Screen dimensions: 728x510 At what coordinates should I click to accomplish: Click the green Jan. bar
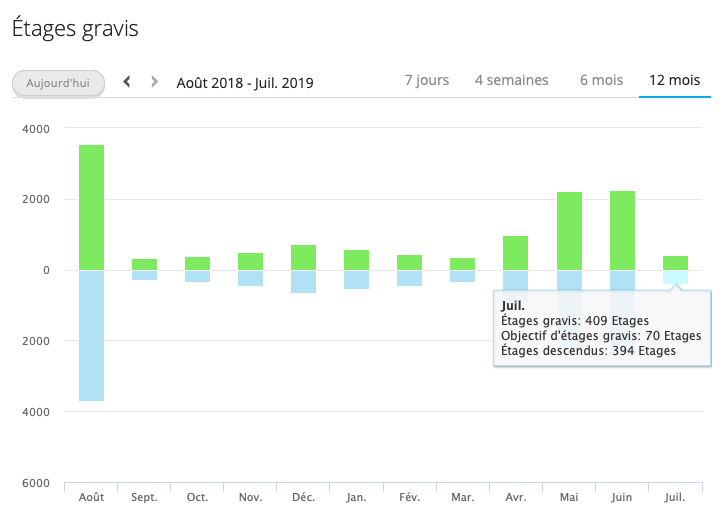pyautogui.click(x=356, y=260)
